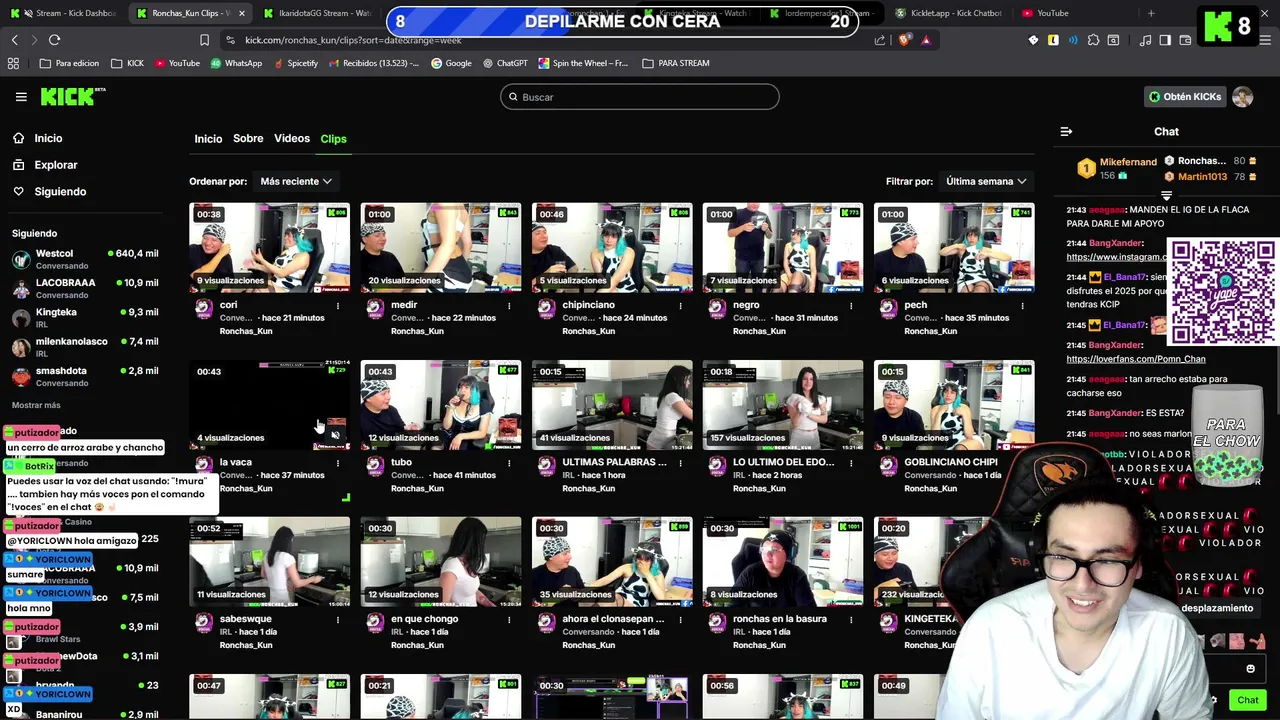Viewport: 1280px width, 720px height.
Task: Expand 'Última semana' filter dropdown
Action: coord(986,181)
